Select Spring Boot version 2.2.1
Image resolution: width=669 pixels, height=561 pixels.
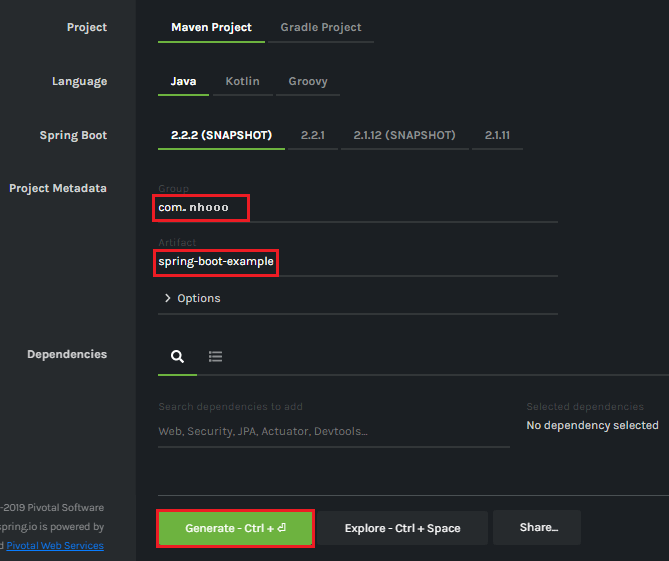[313, 135]
